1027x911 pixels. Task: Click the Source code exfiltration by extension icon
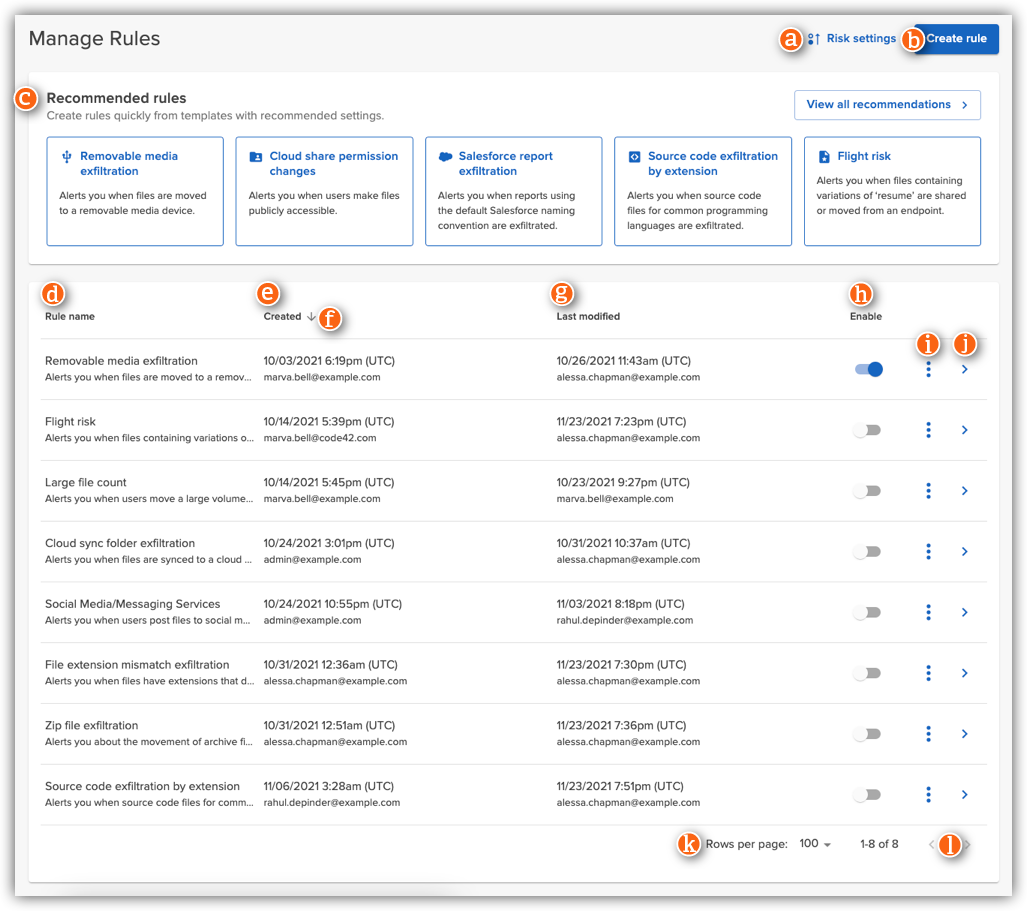(634, 155)
